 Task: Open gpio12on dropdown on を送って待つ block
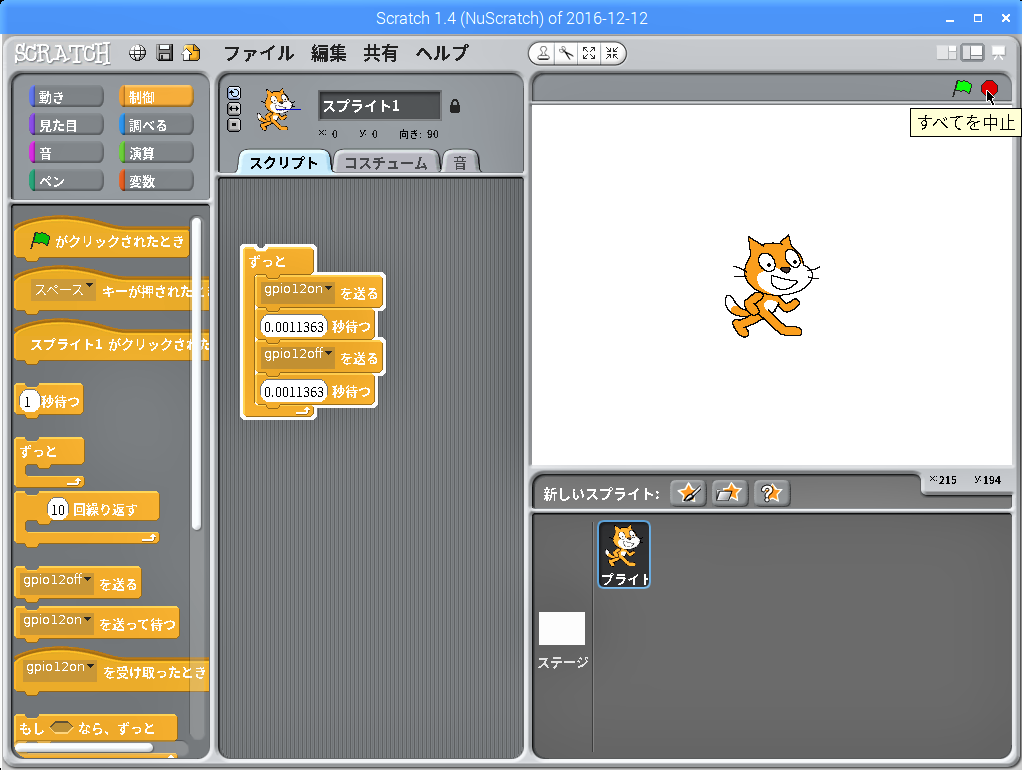[57, 622]
